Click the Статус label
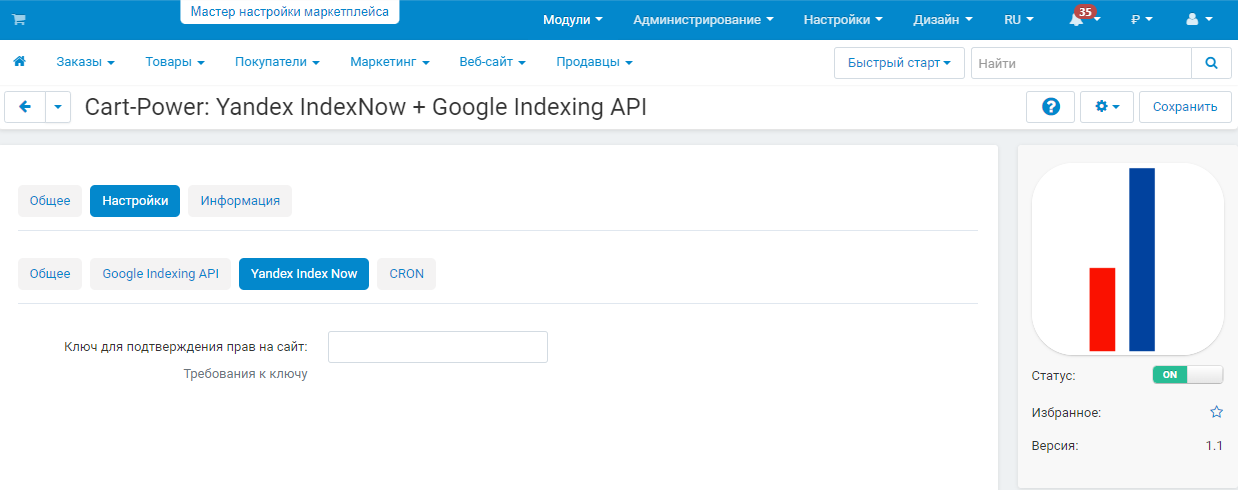Screen dimensions: 1238x490 1053,376
